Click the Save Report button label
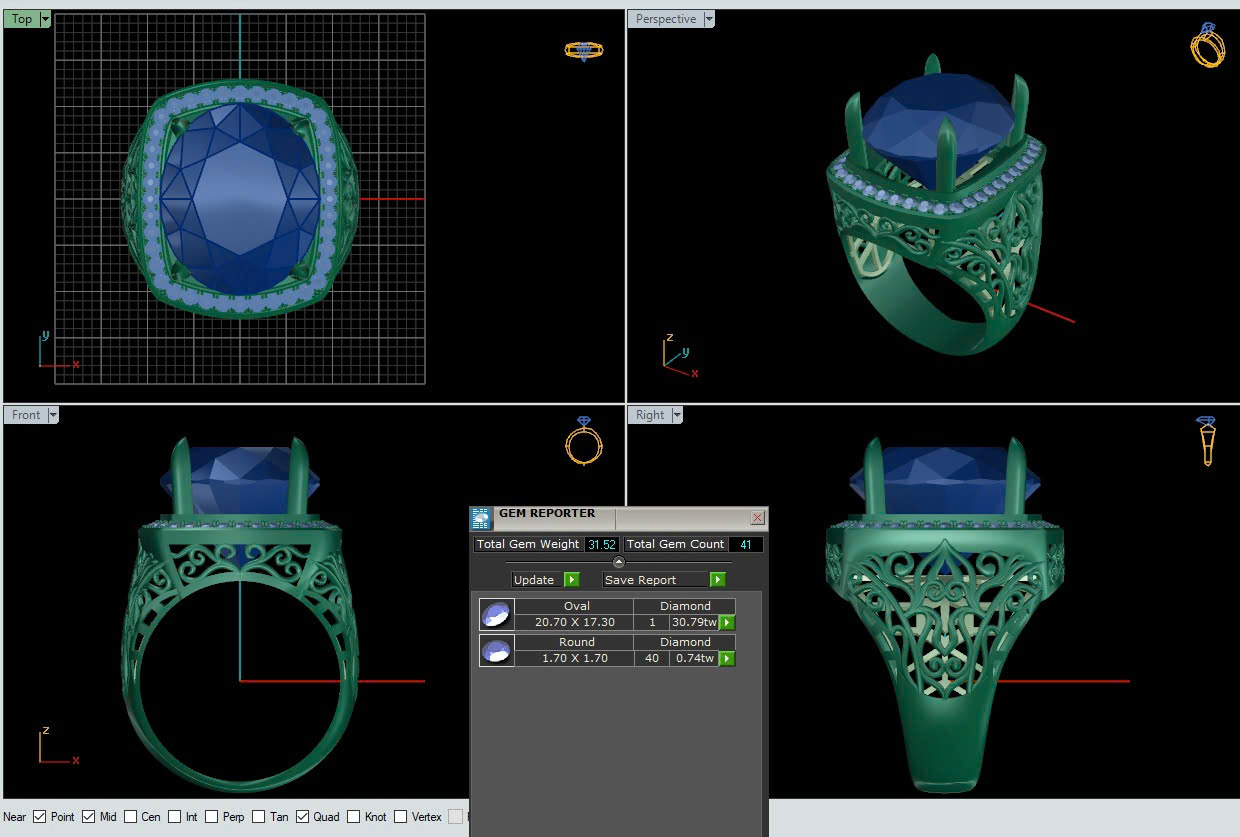1240x837 pixels. (640, 580)
